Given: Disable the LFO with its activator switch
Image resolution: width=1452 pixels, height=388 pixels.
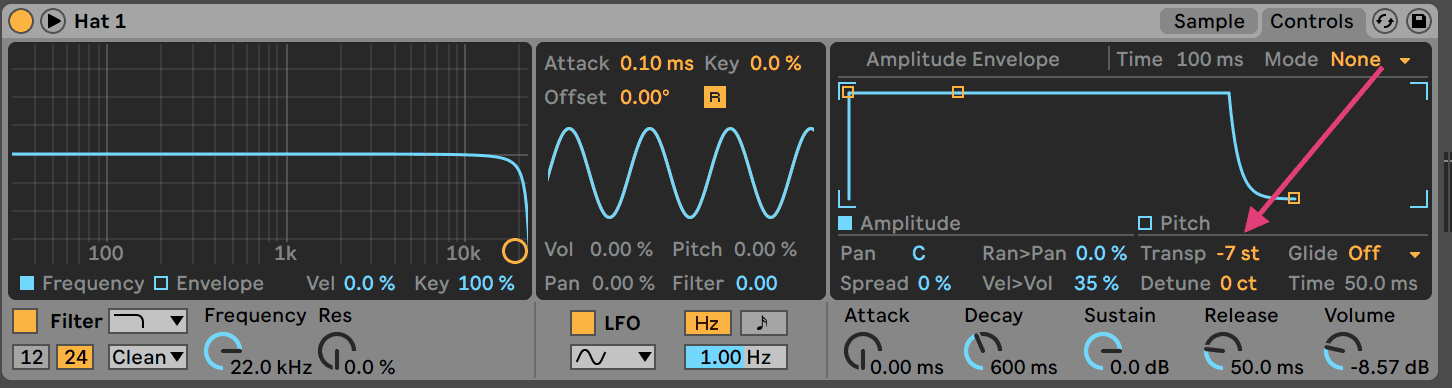Looking at the screenshot, I should pyautogui.click(x=583, y=323).
